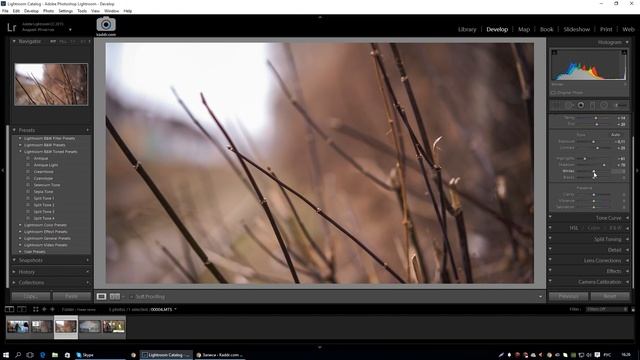Collapse the Presets panel
This screenshot has width=640, height=360.
[14, 130]
